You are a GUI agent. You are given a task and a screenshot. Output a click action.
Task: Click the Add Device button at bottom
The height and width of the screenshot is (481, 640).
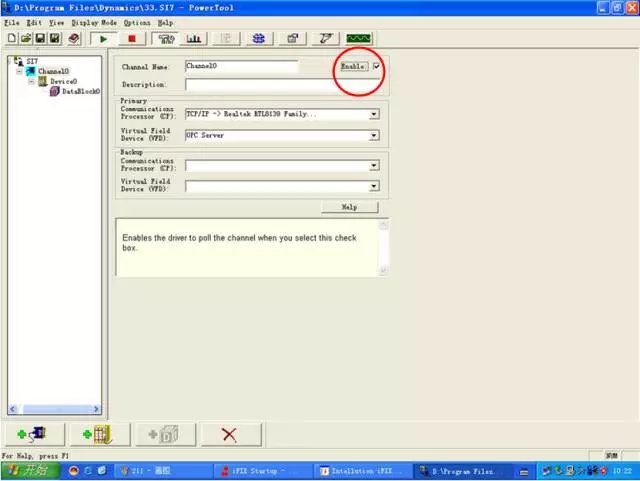(97, 434)
